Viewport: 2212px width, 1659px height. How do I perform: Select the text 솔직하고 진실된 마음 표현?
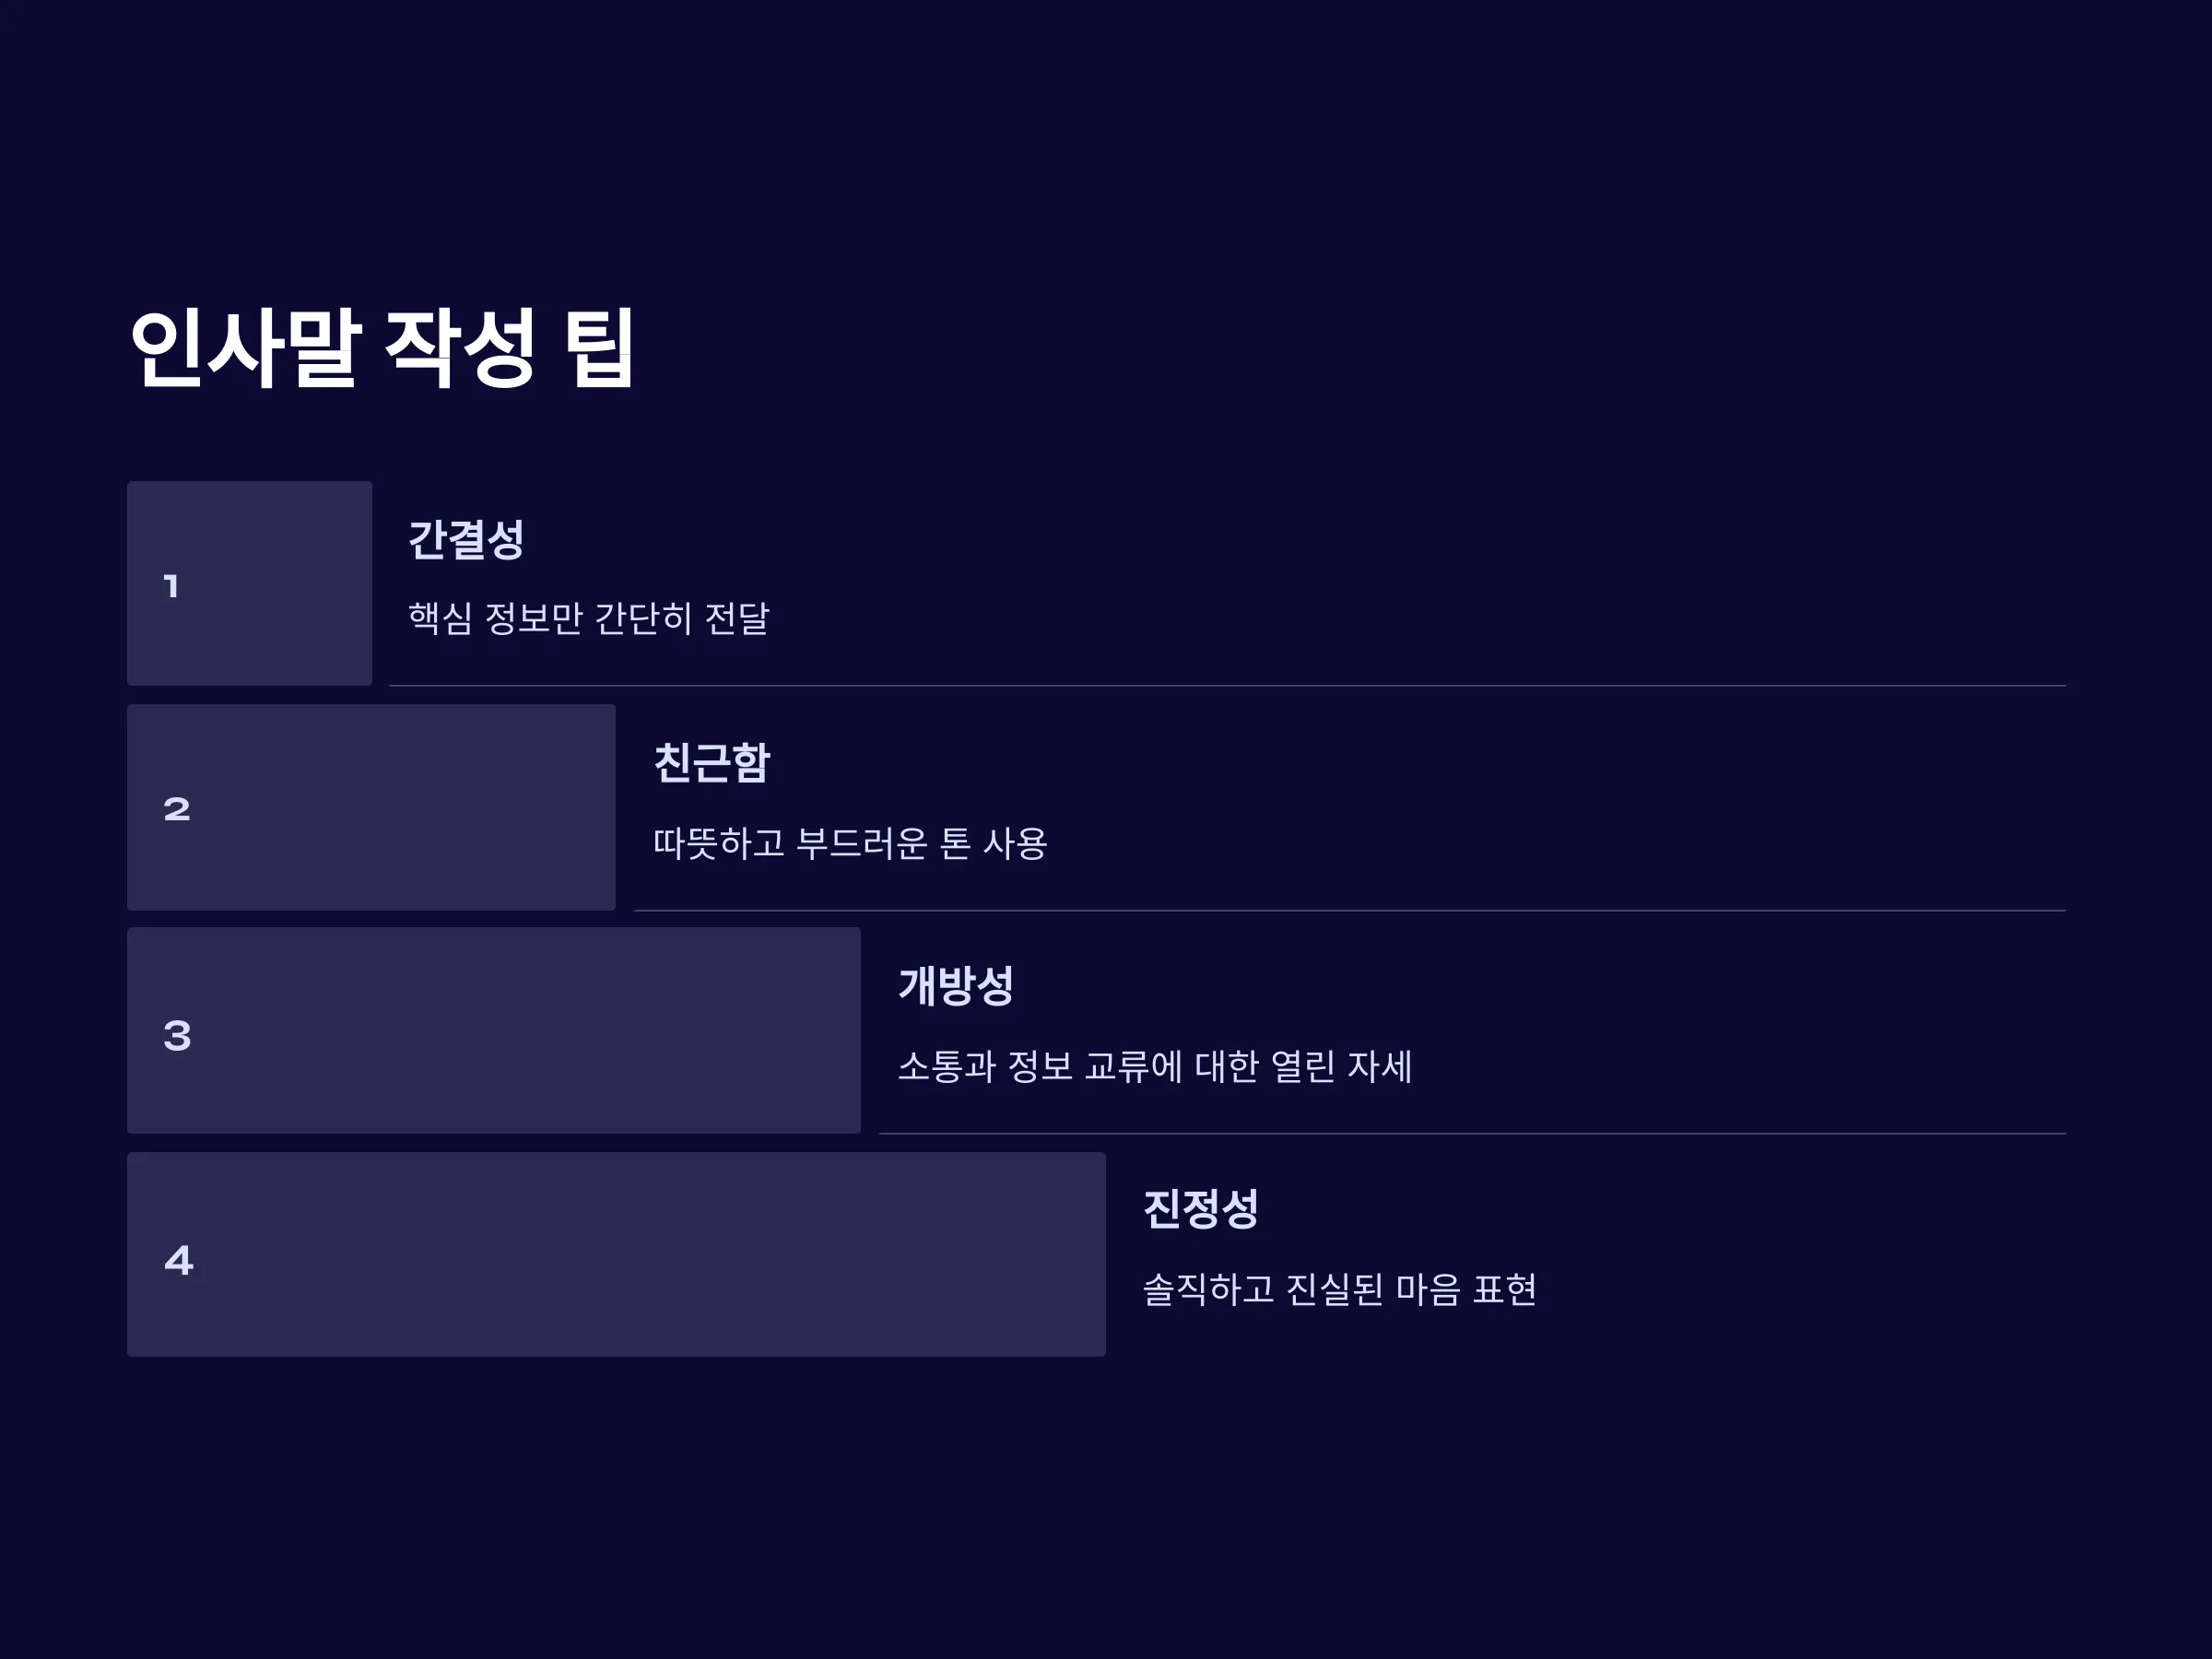tap(1339, 1289)
